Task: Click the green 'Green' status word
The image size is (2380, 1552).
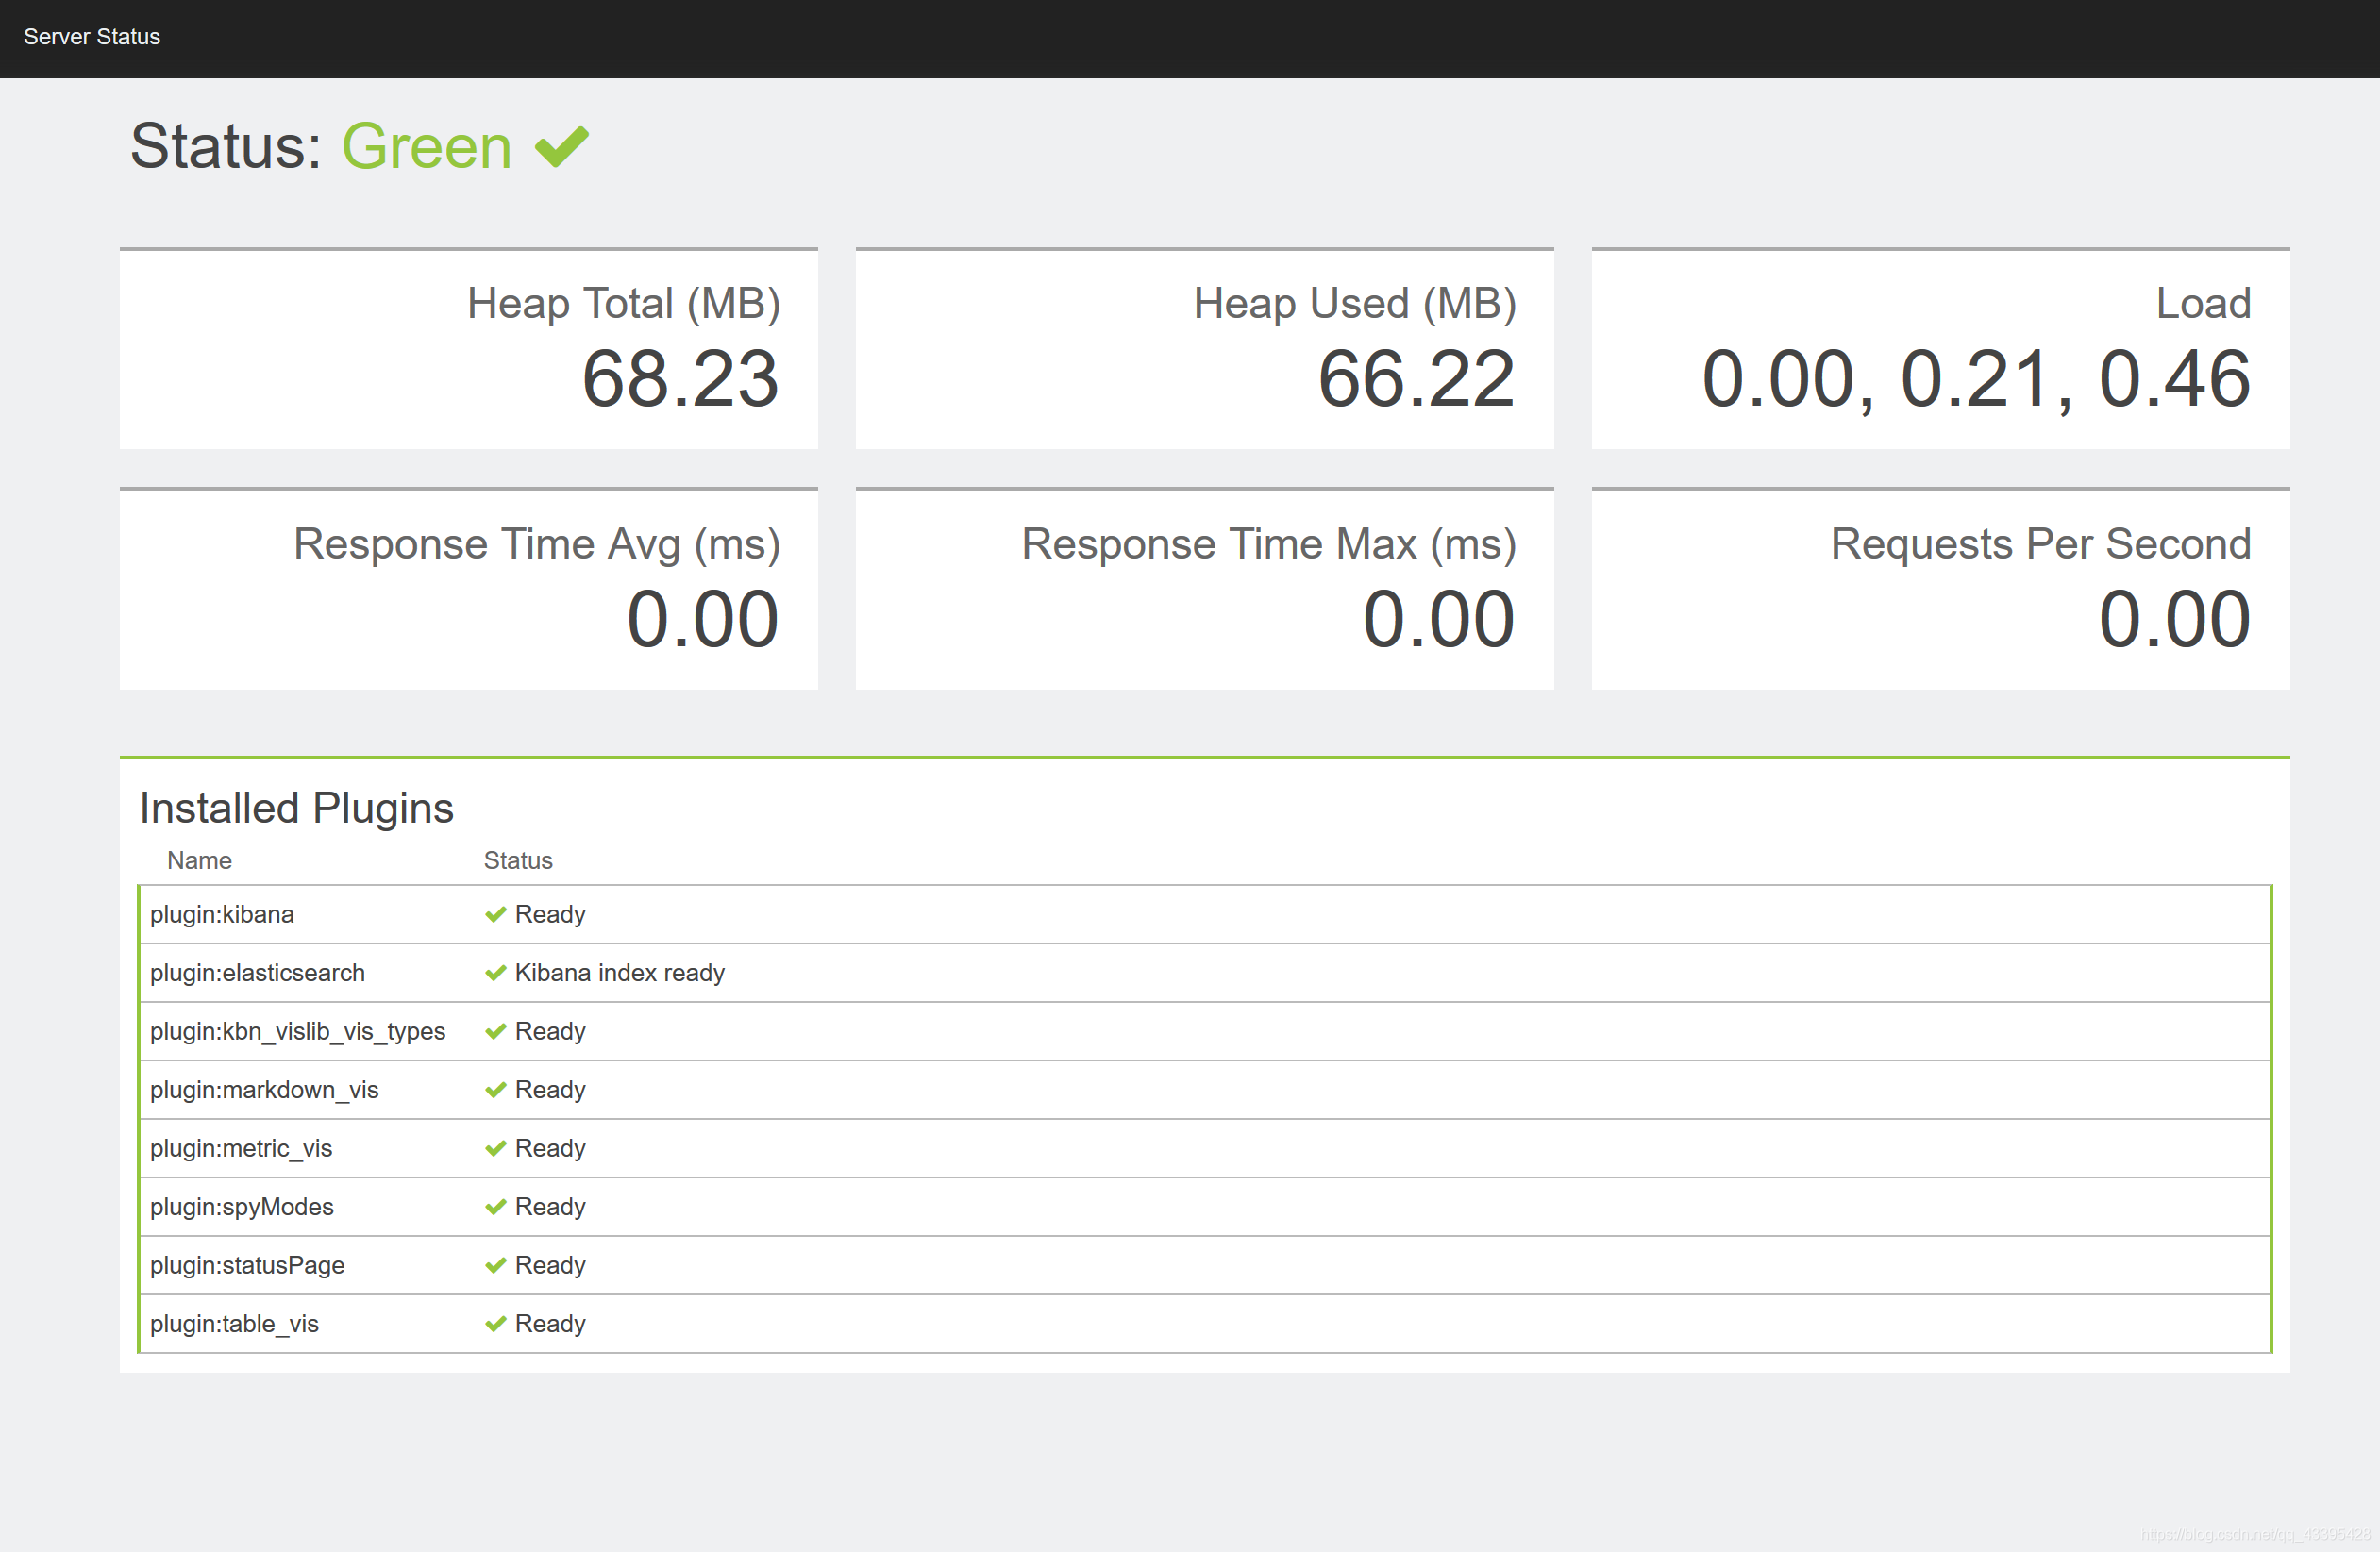Action: click(427, 147)
